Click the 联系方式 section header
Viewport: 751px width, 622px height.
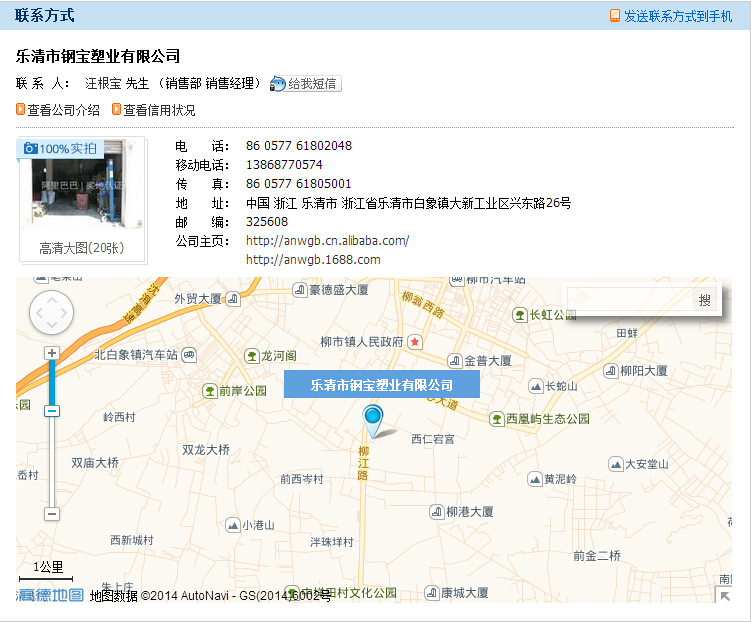[x=45, y=15]
